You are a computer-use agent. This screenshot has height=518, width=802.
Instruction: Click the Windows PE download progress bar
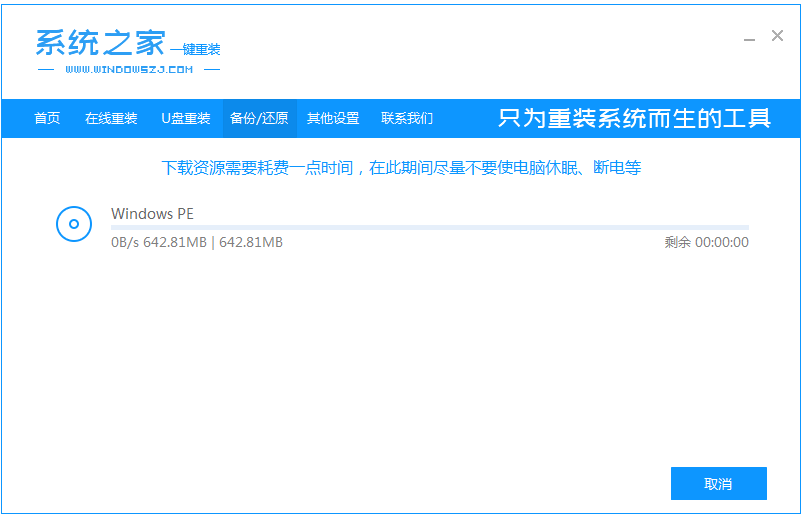pyautogui.click(x=429, y=228)
